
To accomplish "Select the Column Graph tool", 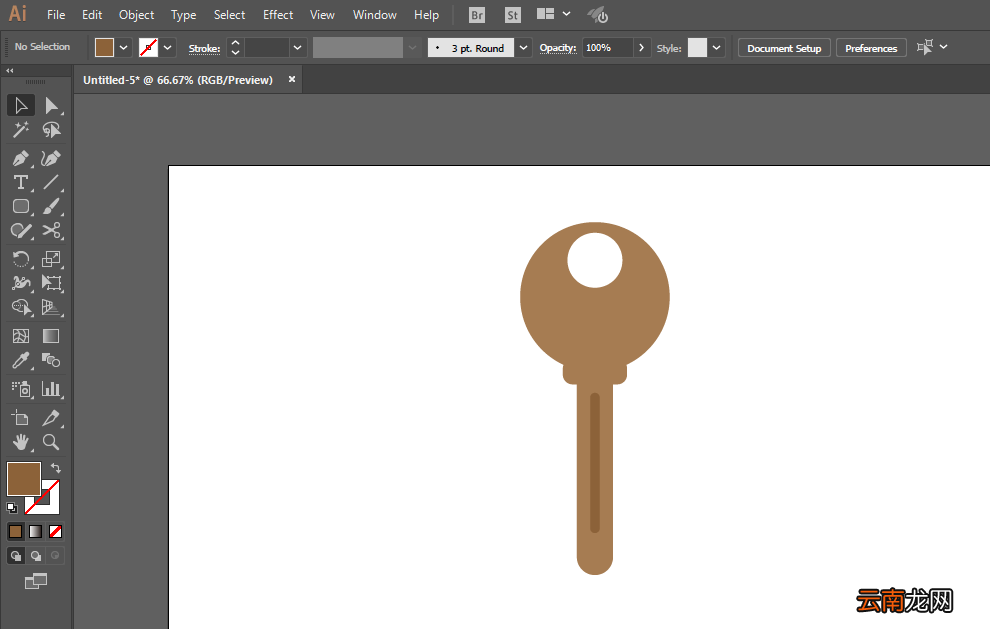I will (x=51, y=389).
